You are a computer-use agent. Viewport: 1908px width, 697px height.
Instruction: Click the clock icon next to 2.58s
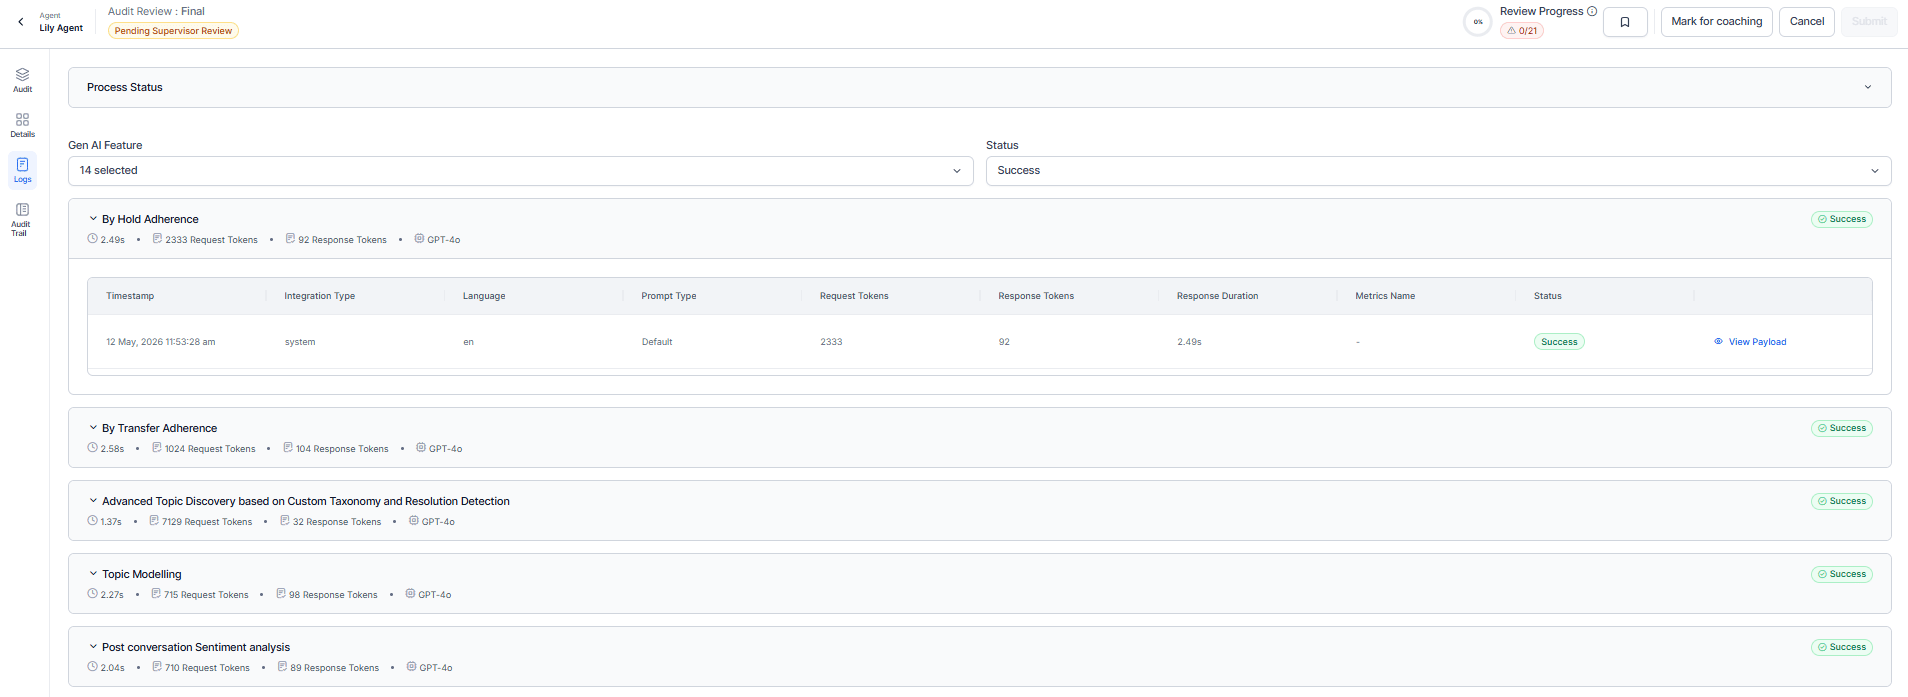93,448
